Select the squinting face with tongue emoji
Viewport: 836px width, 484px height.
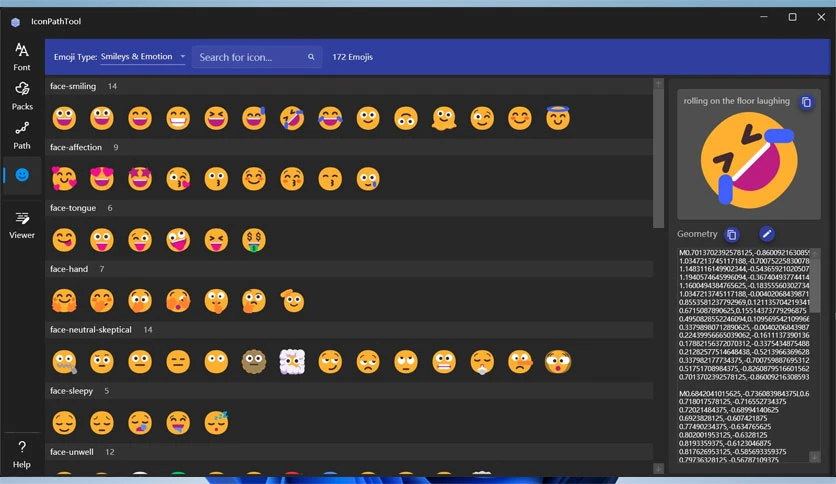pyautogui.click(x=216, y=240)
